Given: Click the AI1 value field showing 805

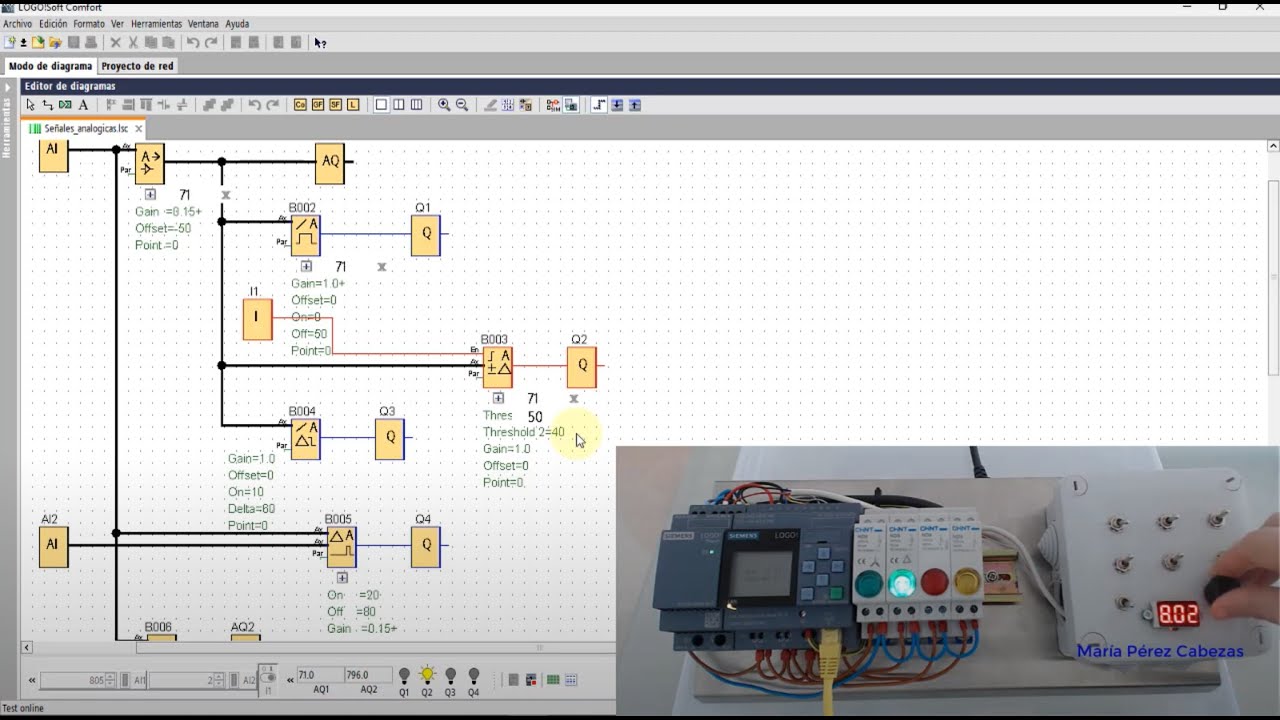Looking at the screenshot, I should 72,680.
